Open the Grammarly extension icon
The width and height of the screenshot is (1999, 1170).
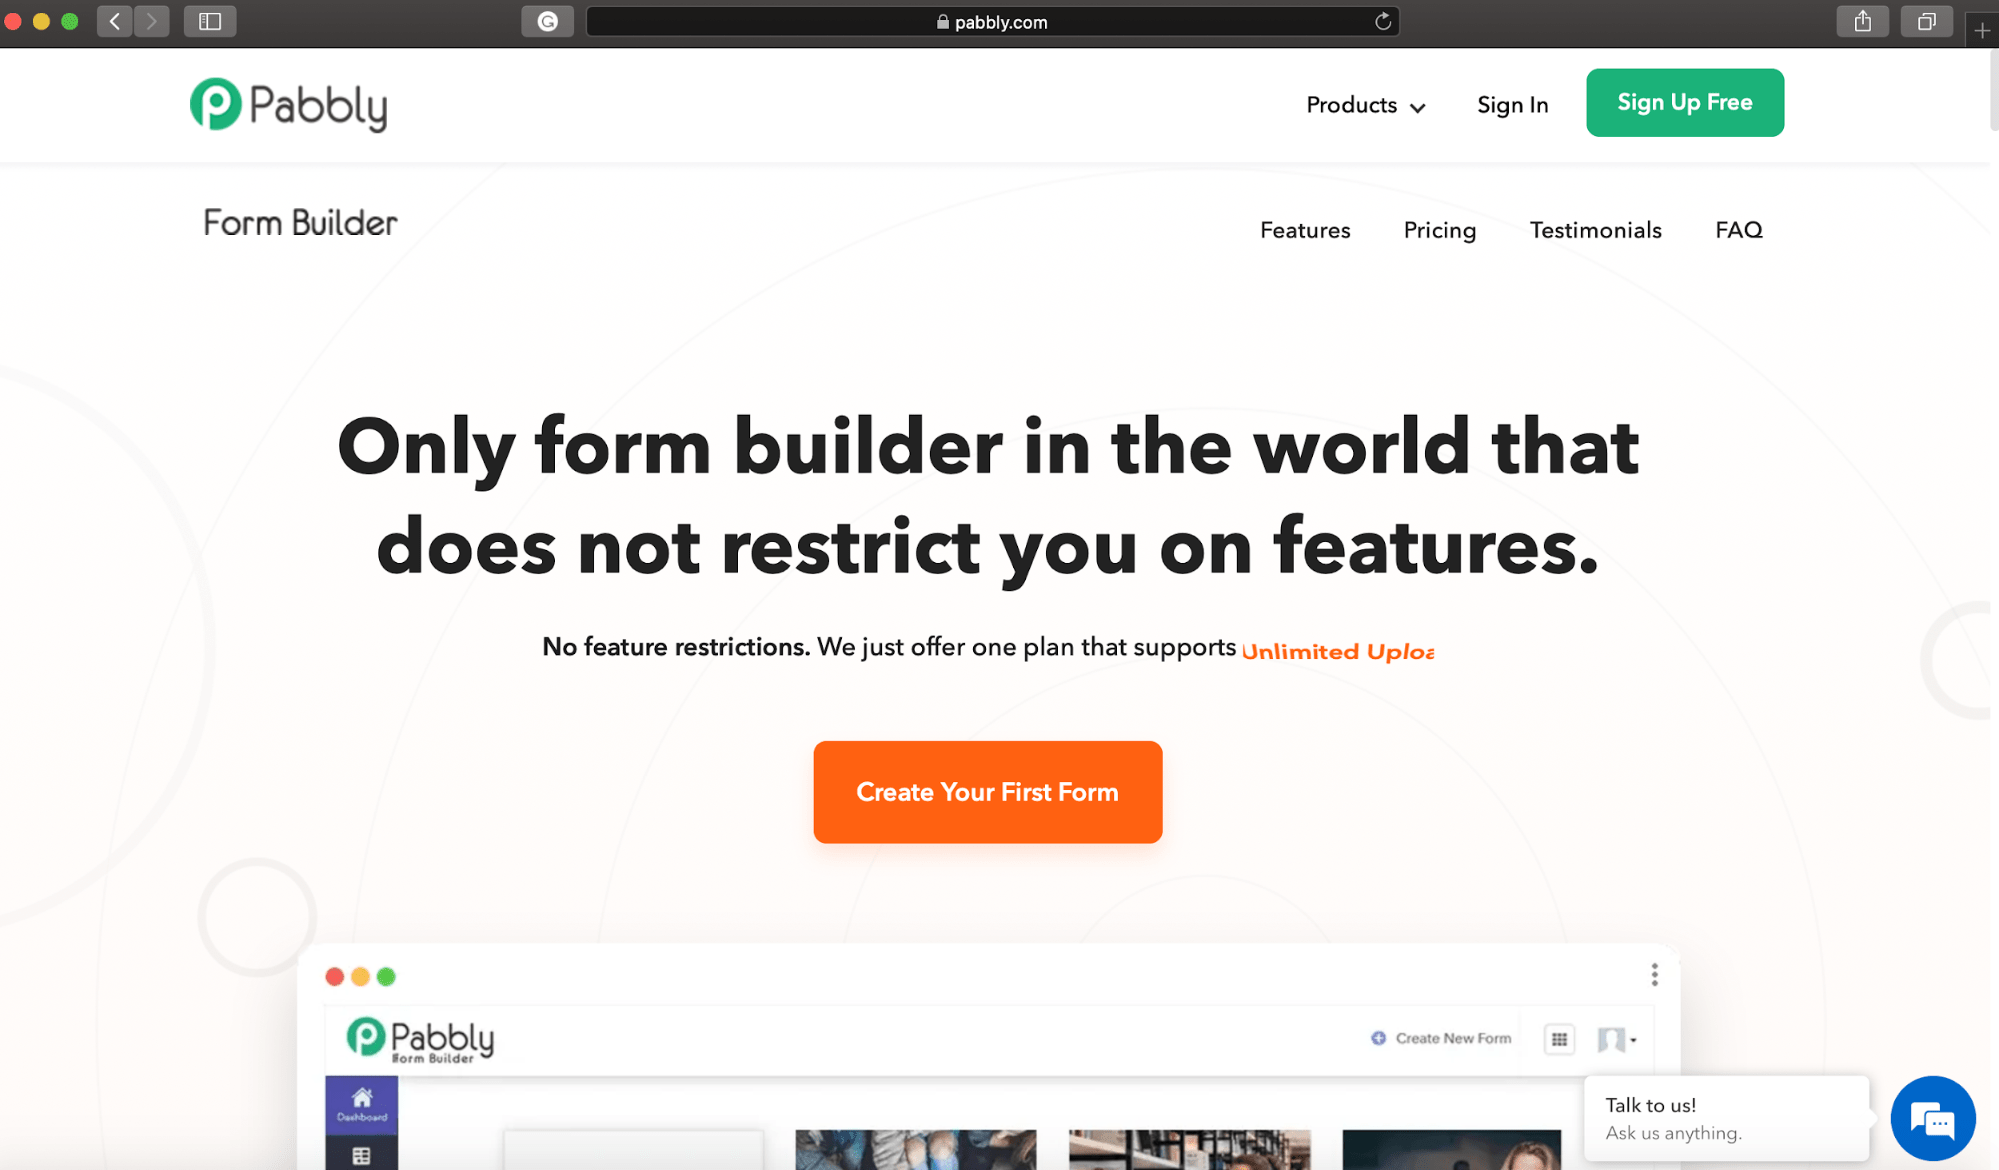547,21
